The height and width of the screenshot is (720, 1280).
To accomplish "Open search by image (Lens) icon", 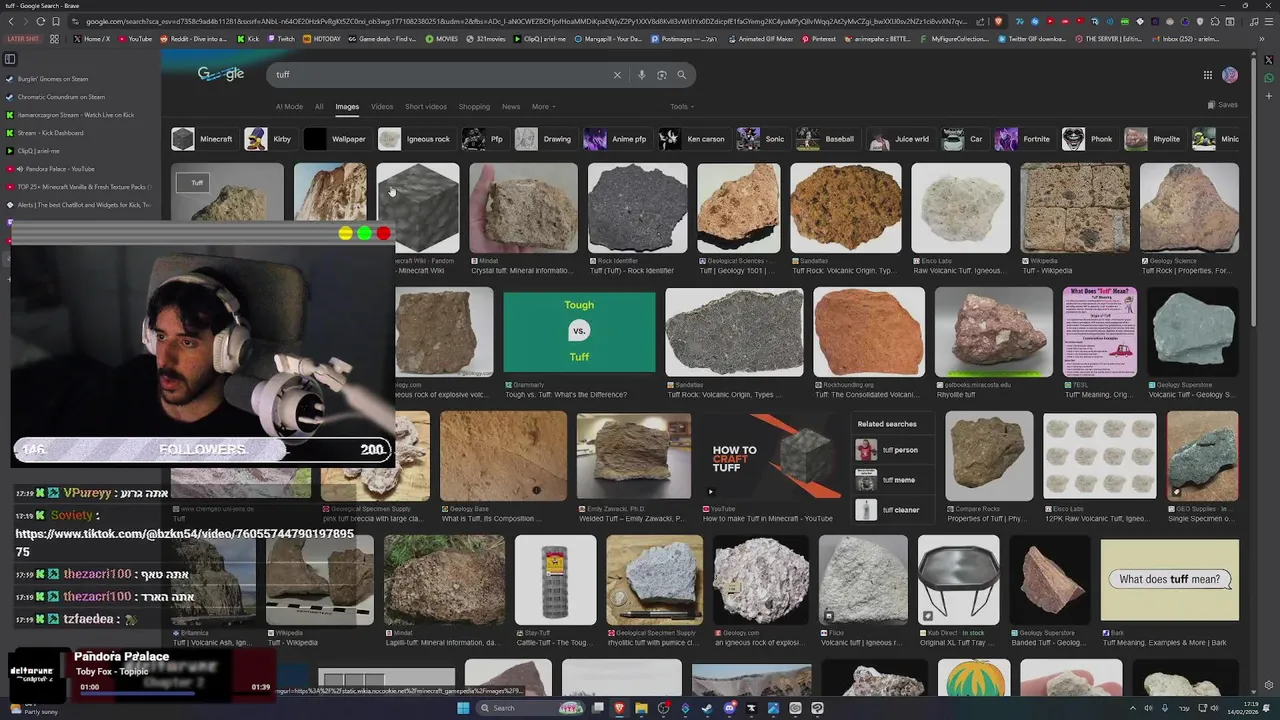I will (661, 75).
